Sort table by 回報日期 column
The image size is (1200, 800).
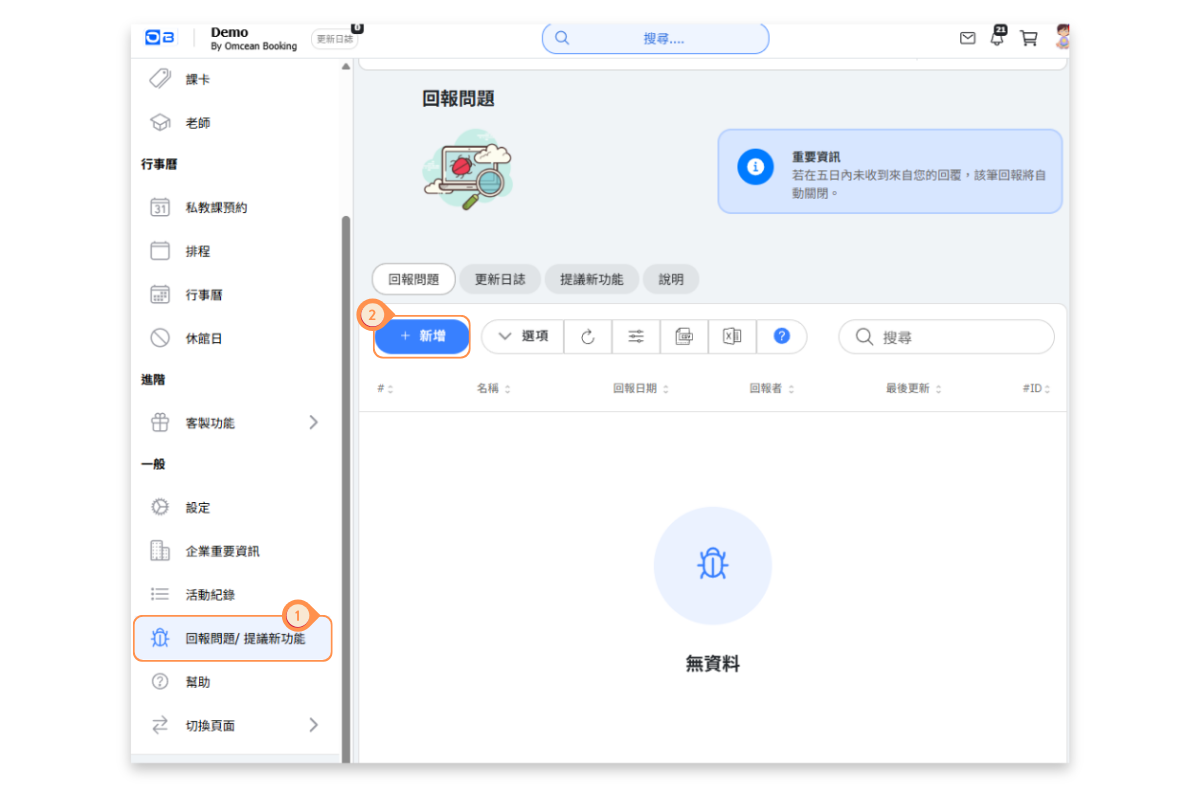tap(640, 388)
